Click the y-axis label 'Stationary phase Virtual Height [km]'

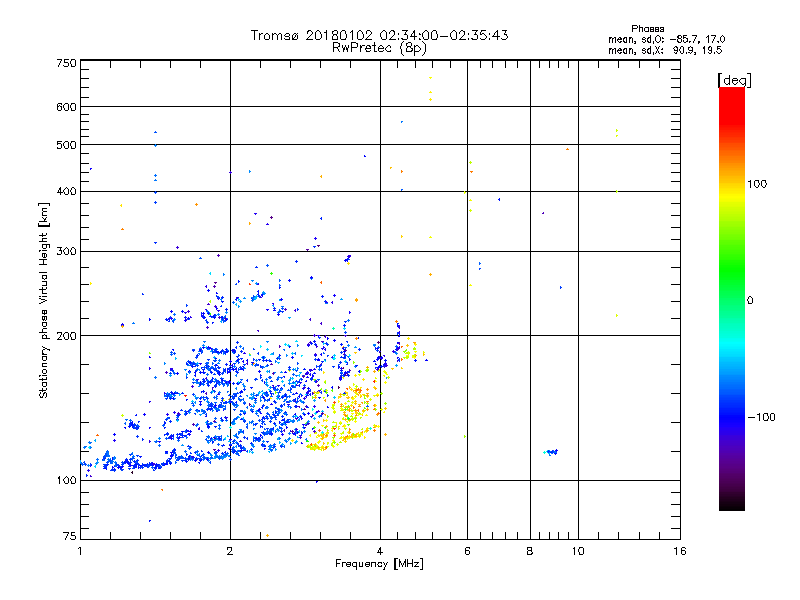(44, 300)
